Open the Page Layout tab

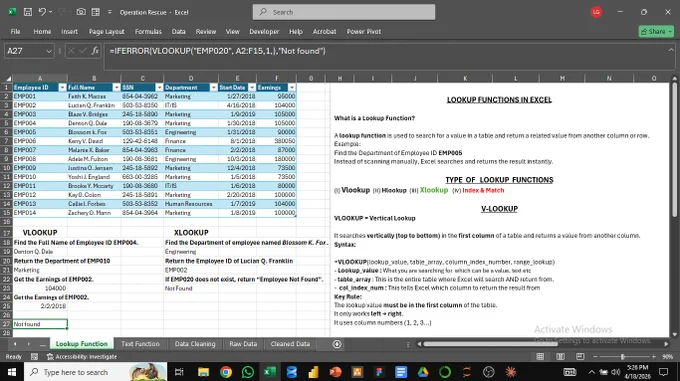tap(106, 32)
